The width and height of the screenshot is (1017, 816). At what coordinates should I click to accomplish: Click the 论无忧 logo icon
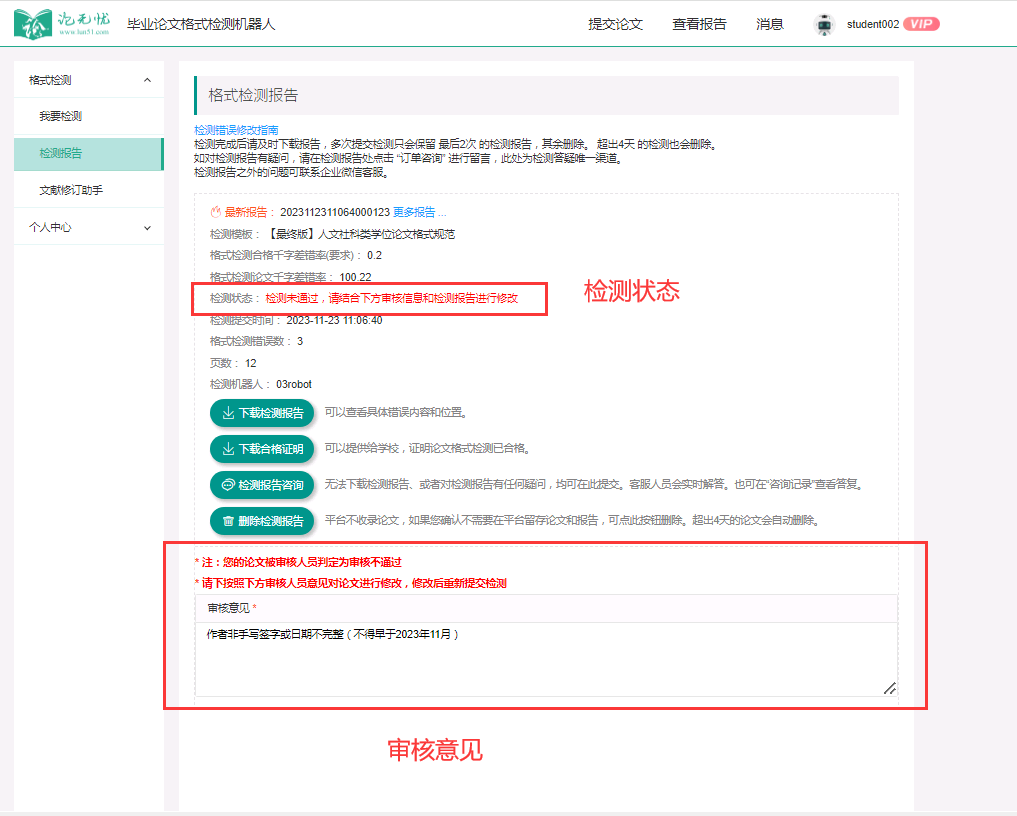tap(34, 24)
